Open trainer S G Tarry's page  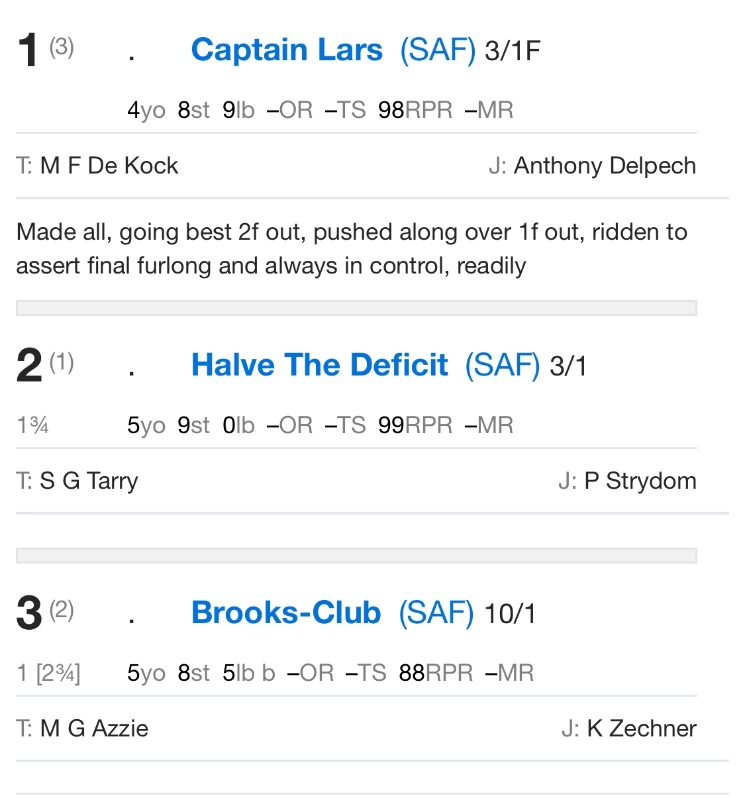89,481
